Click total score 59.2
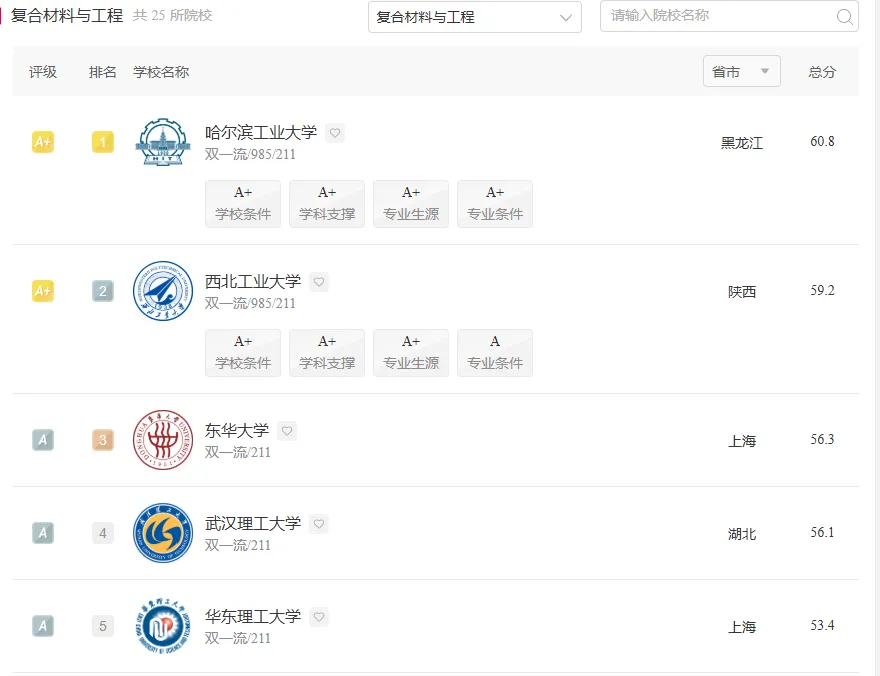 click(822, 291)
